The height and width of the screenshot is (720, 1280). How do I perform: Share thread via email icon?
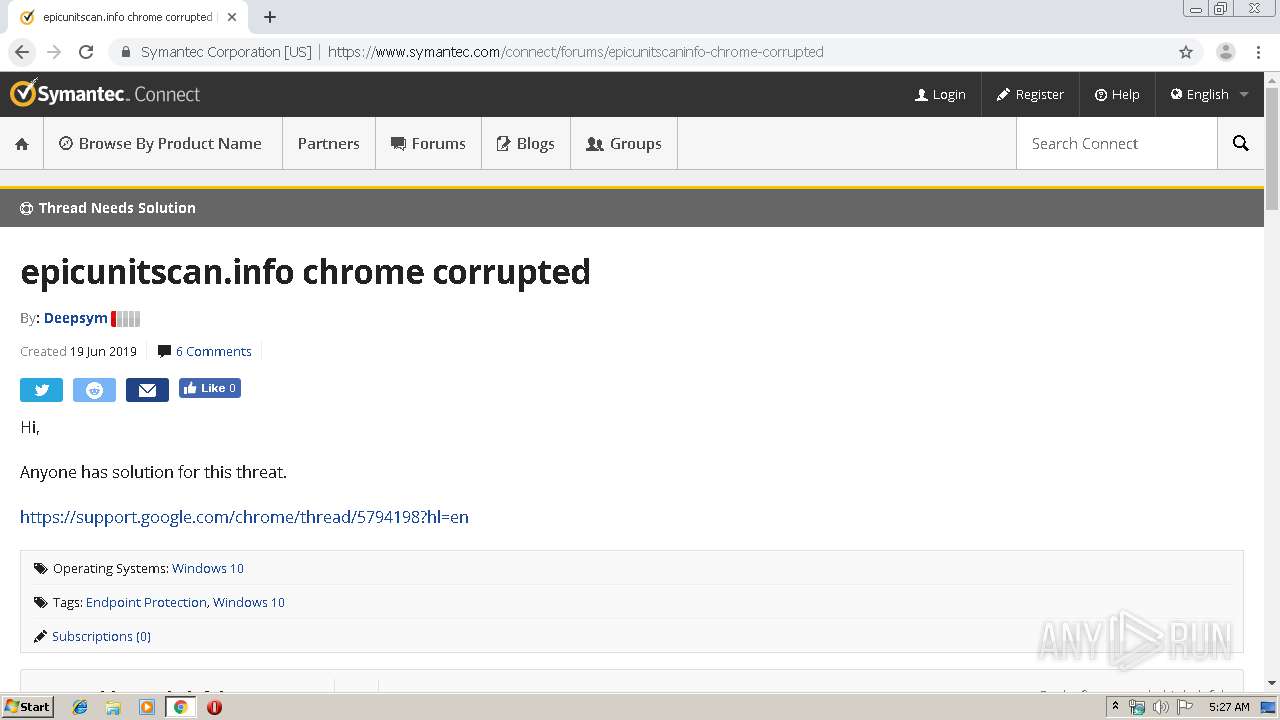[147, 390]
